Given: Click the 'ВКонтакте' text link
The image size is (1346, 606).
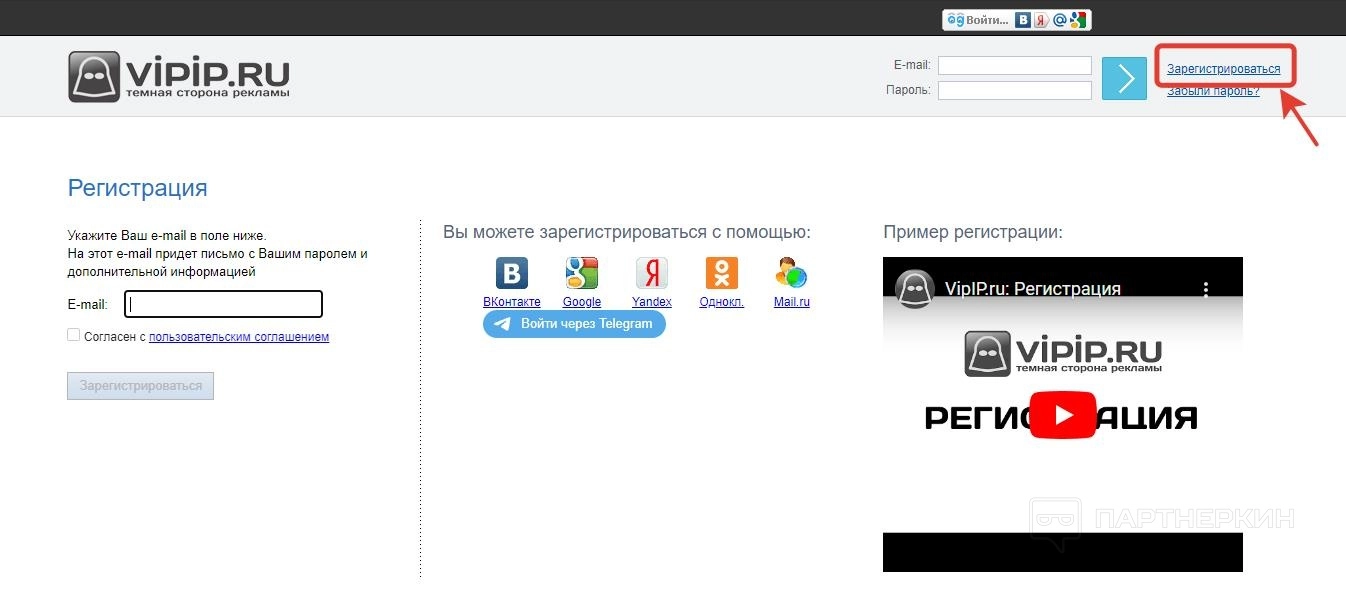Looking at the screenshot, I should (x=512, y=302).
